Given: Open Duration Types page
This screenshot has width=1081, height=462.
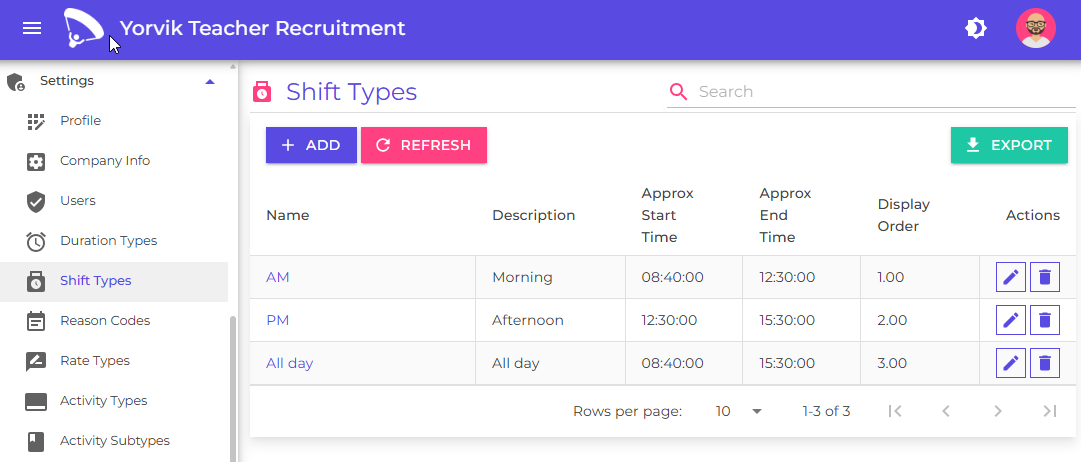Looking at the screenshot, I should [108, 241].
